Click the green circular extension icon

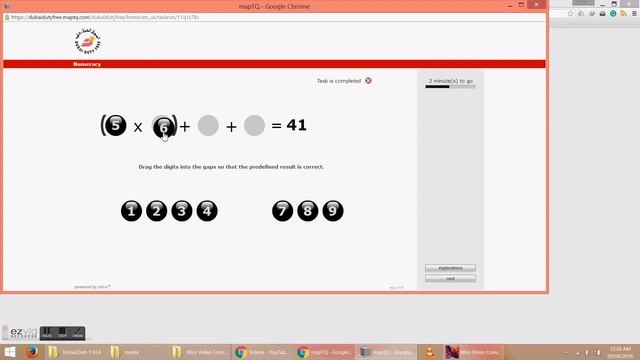(613, 13)
